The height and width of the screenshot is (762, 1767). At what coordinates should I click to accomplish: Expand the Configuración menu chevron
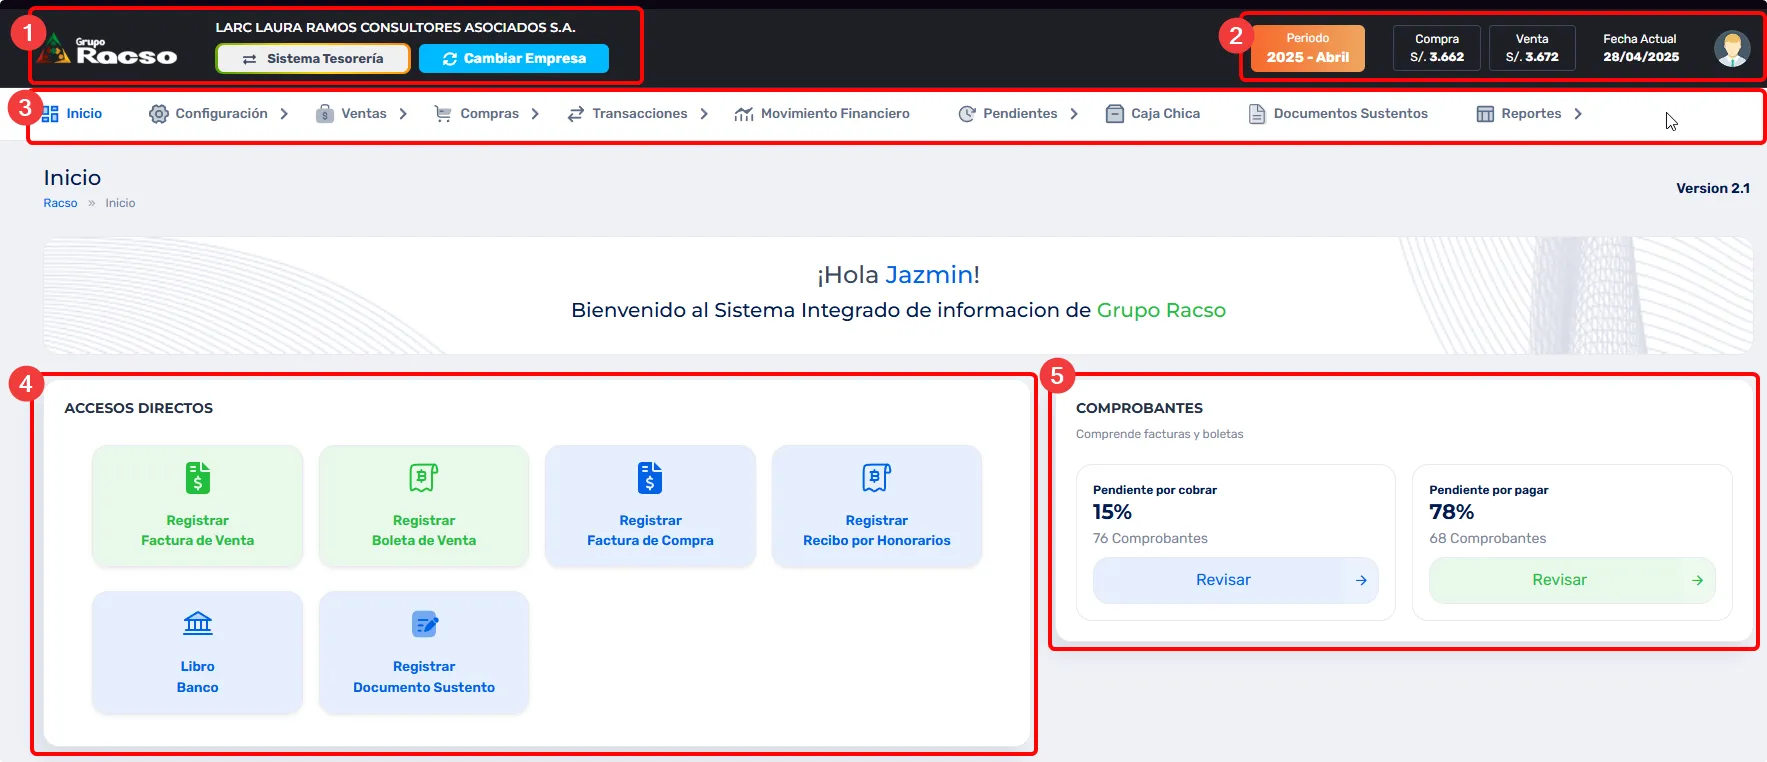pyautogui.click(x=284, y=114)
